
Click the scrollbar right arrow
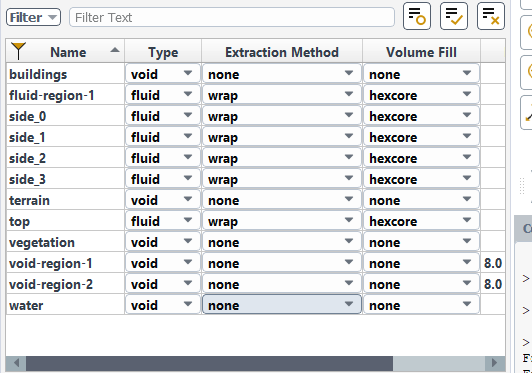point(494,363)
